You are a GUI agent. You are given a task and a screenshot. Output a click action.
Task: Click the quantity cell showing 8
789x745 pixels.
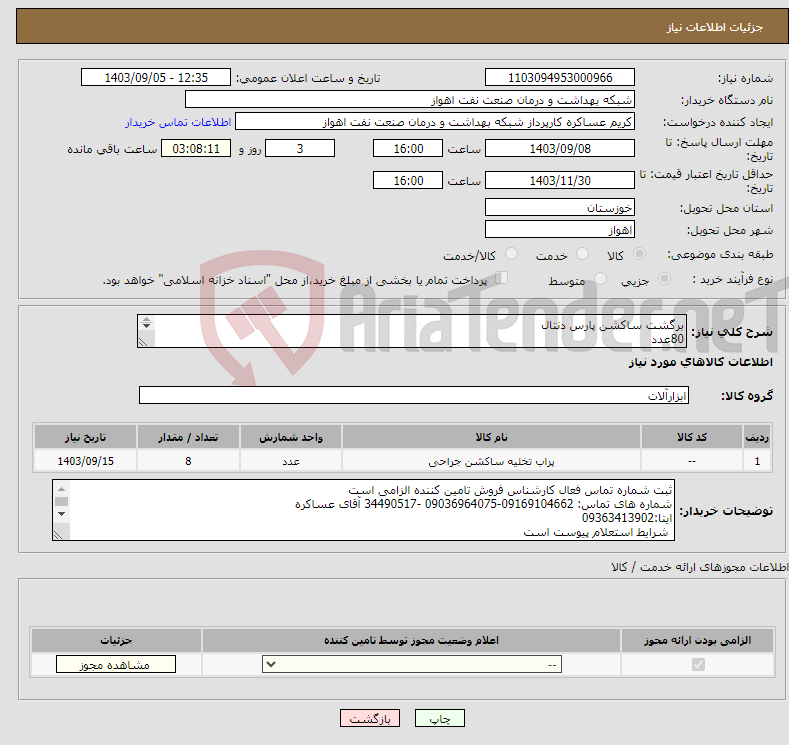(188, 461)
